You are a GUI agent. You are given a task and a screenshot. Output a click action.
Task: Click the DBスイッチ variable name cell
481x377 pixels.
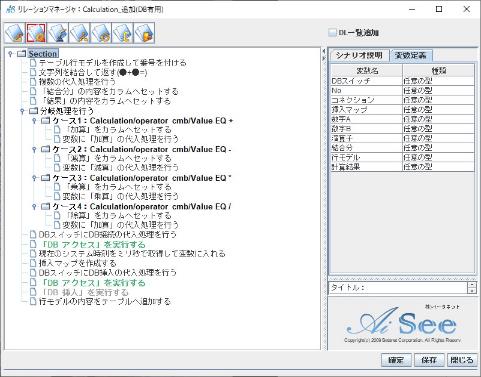[x=366, y=81]
